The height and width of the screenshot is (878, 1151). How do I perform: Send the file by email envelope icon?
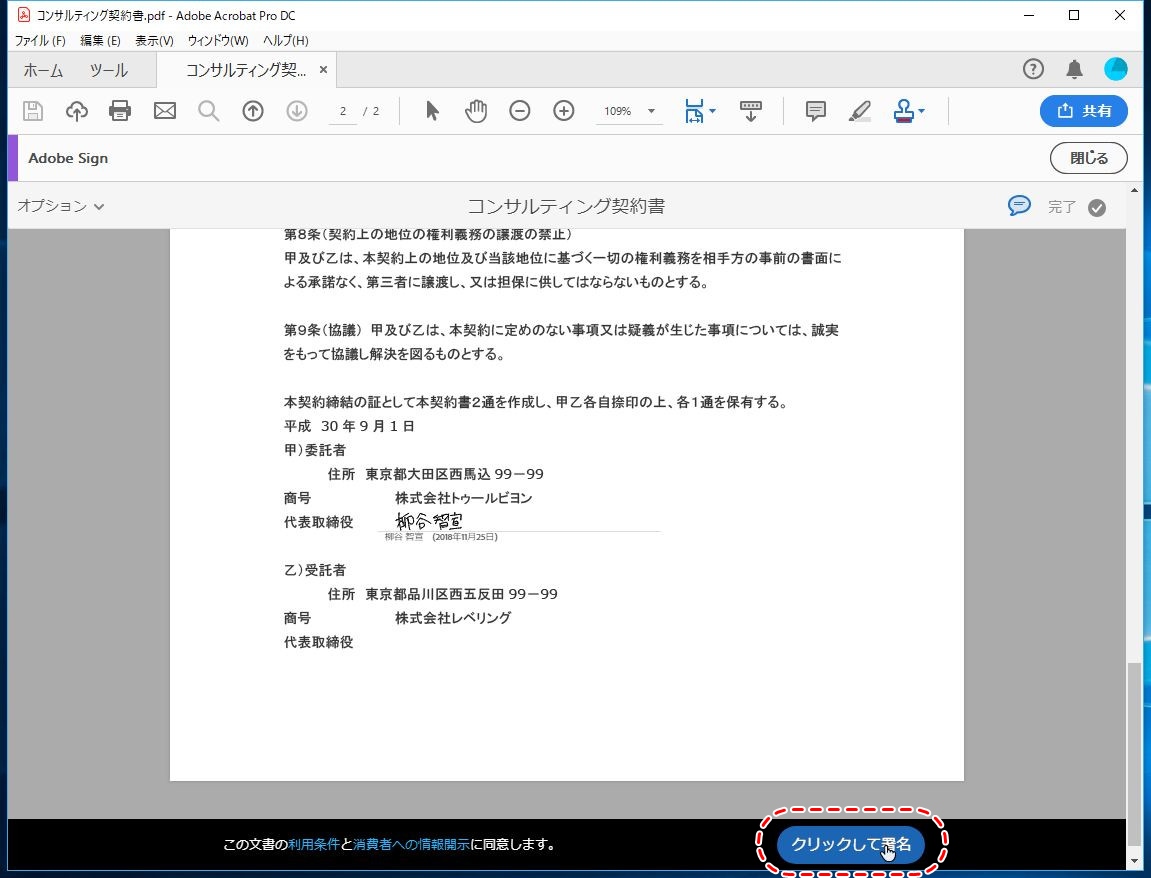click(165, 111)
